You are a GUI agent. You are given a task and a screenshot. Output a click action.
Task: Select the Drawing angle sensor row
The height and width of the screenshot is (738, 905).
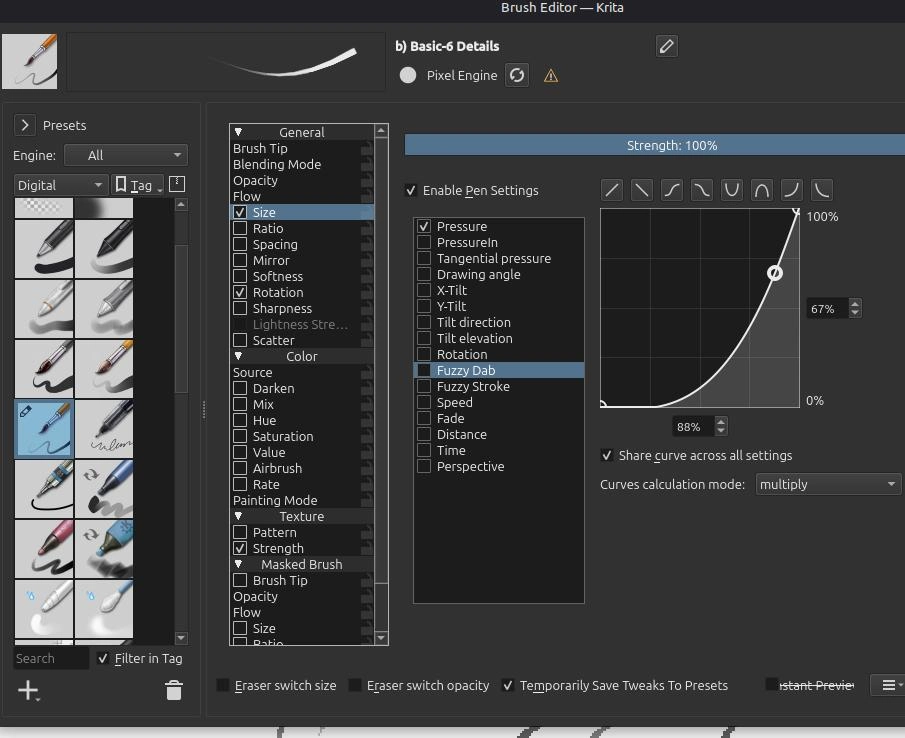(499, 275)
